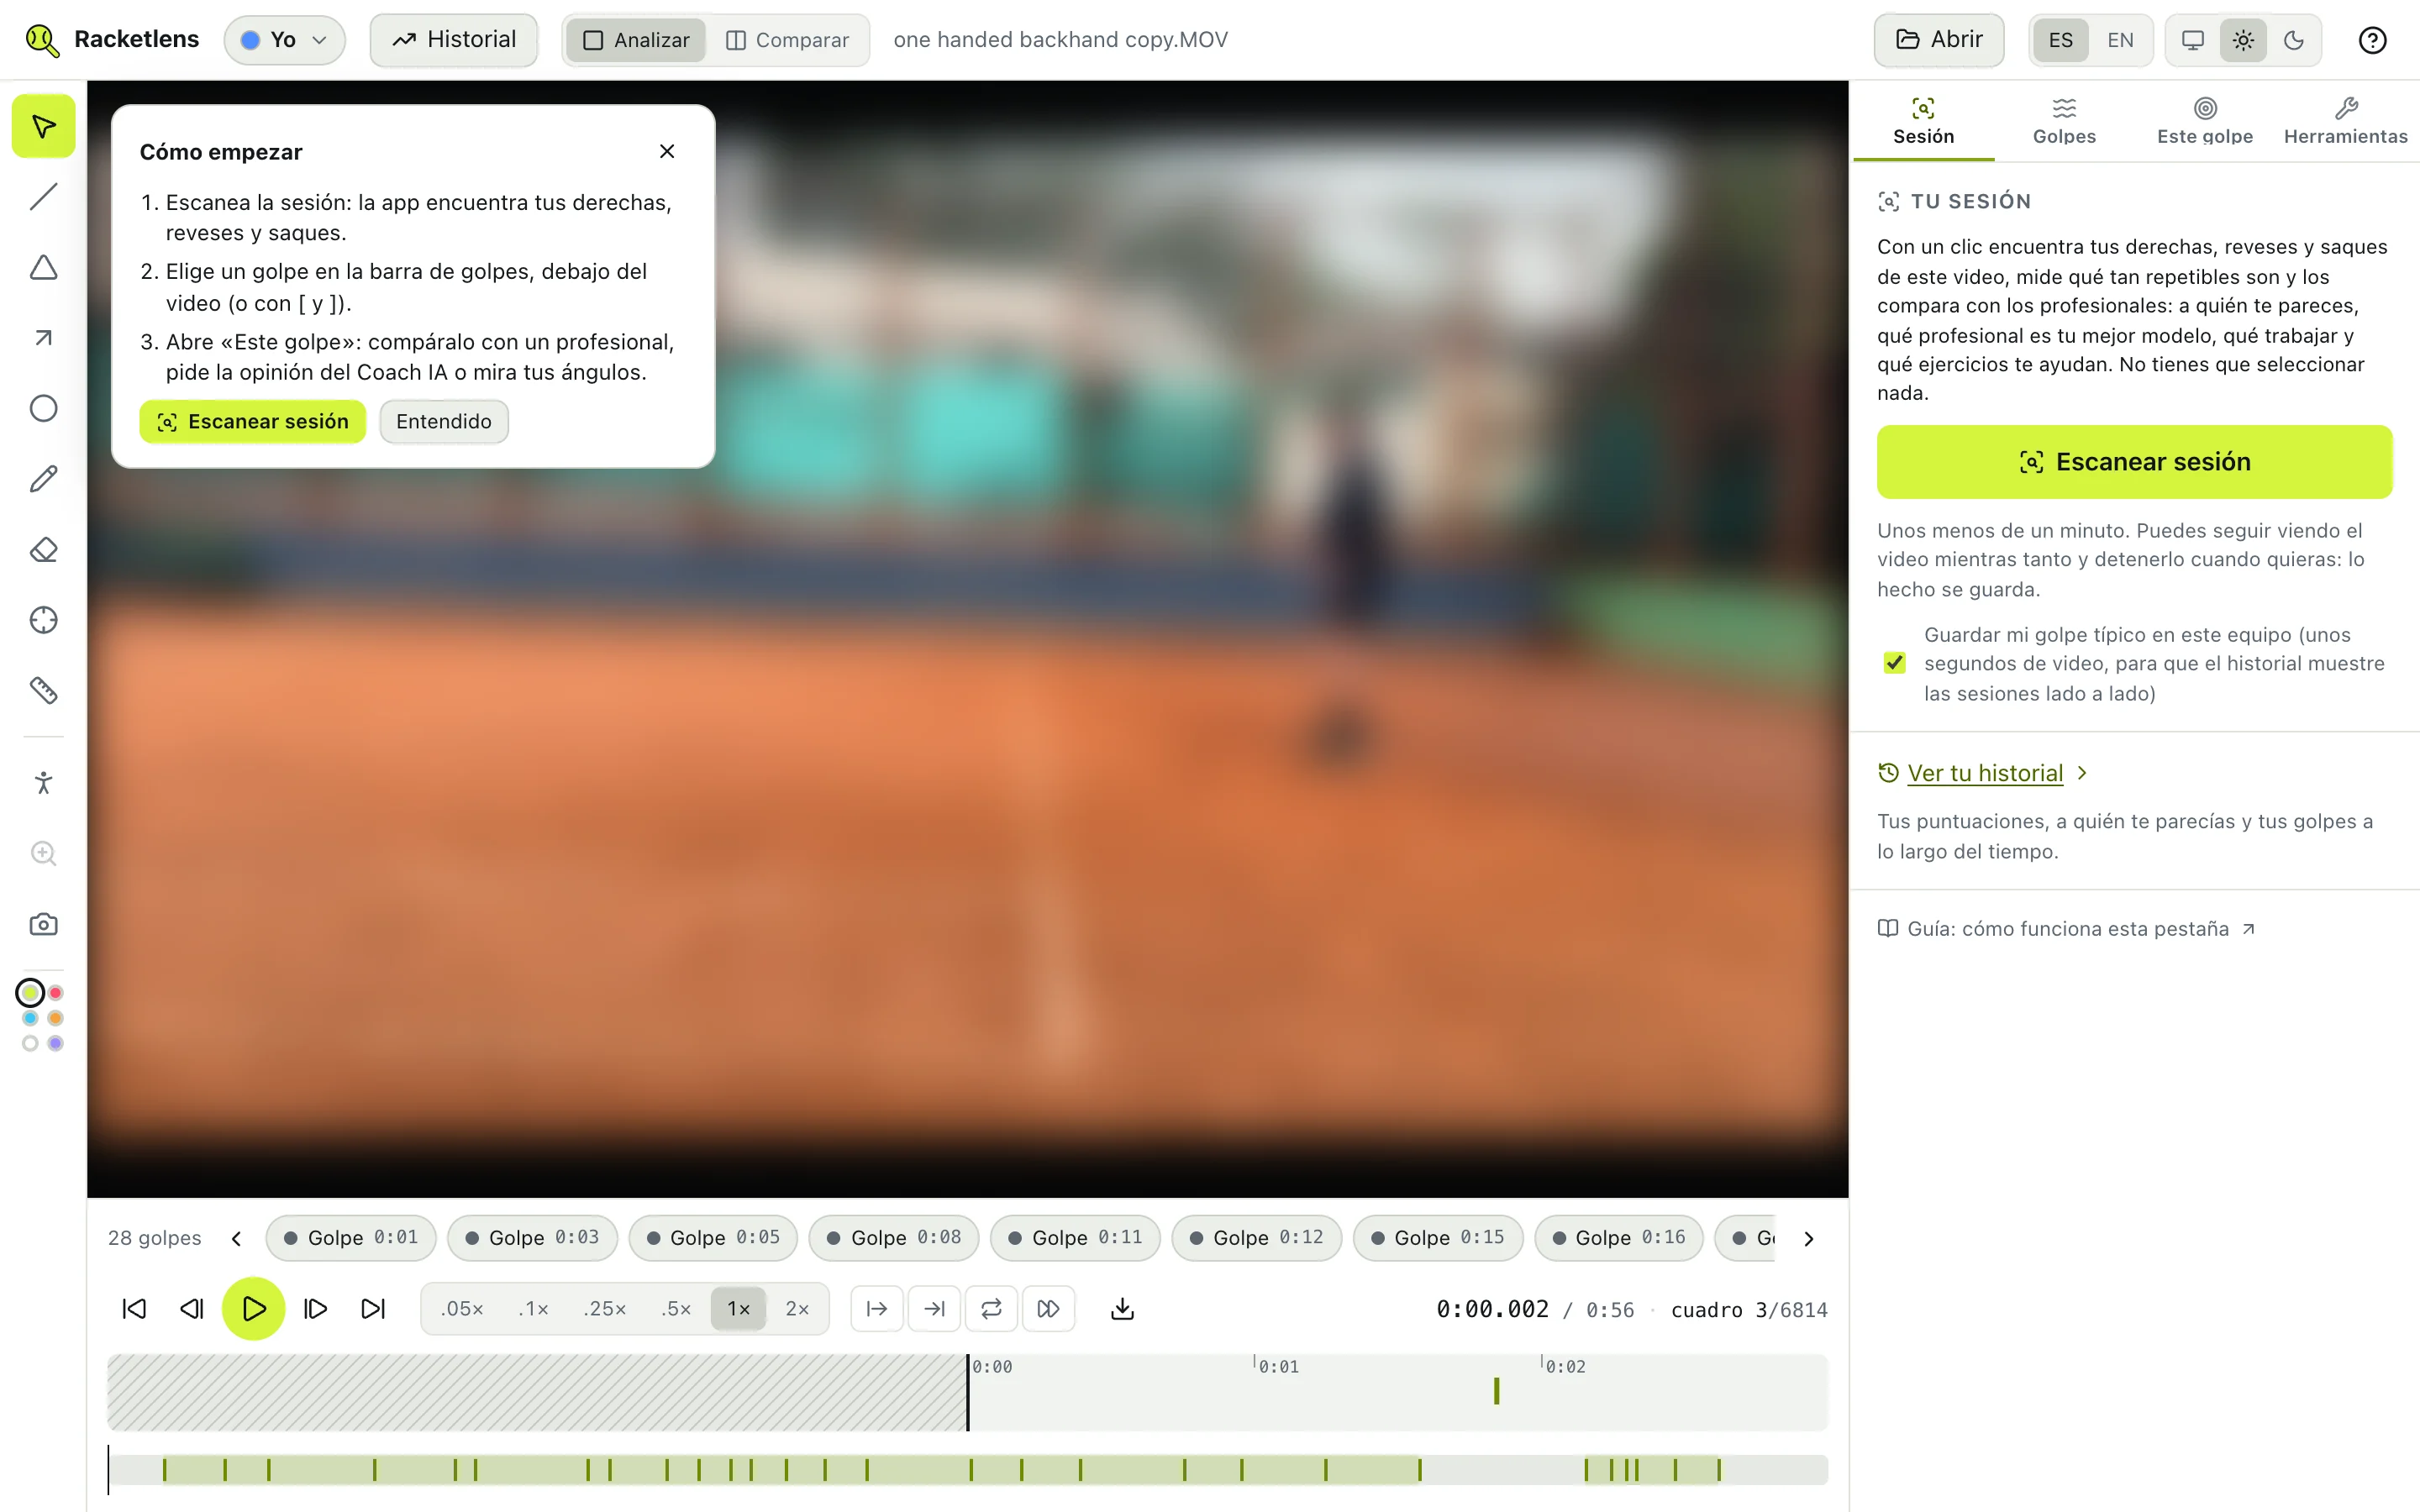Take a snapshot with camera icon
The width and height of the screenshot is (2420, 1512).
43,923
